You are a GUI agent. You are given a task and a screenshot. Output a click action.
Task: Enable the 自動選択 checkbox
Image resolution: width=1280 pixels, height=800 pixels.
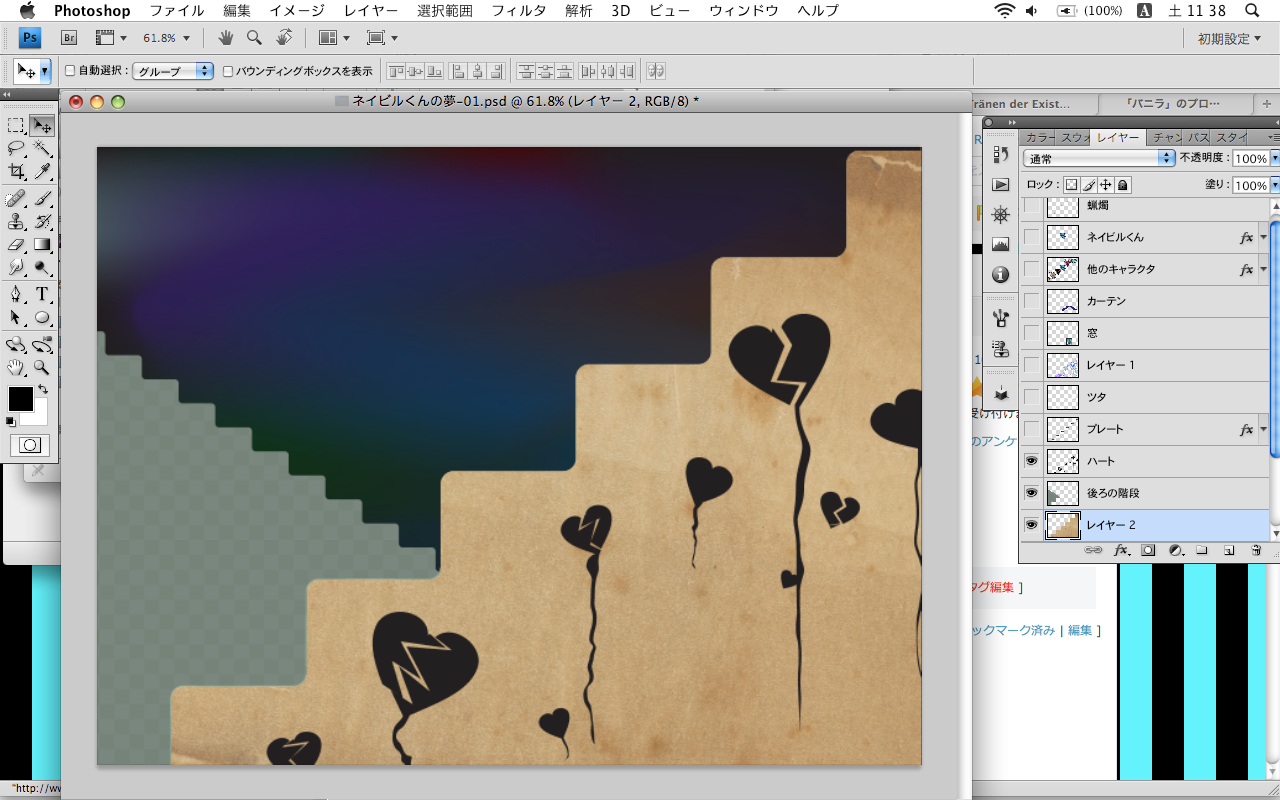click(x=70, y=71)
